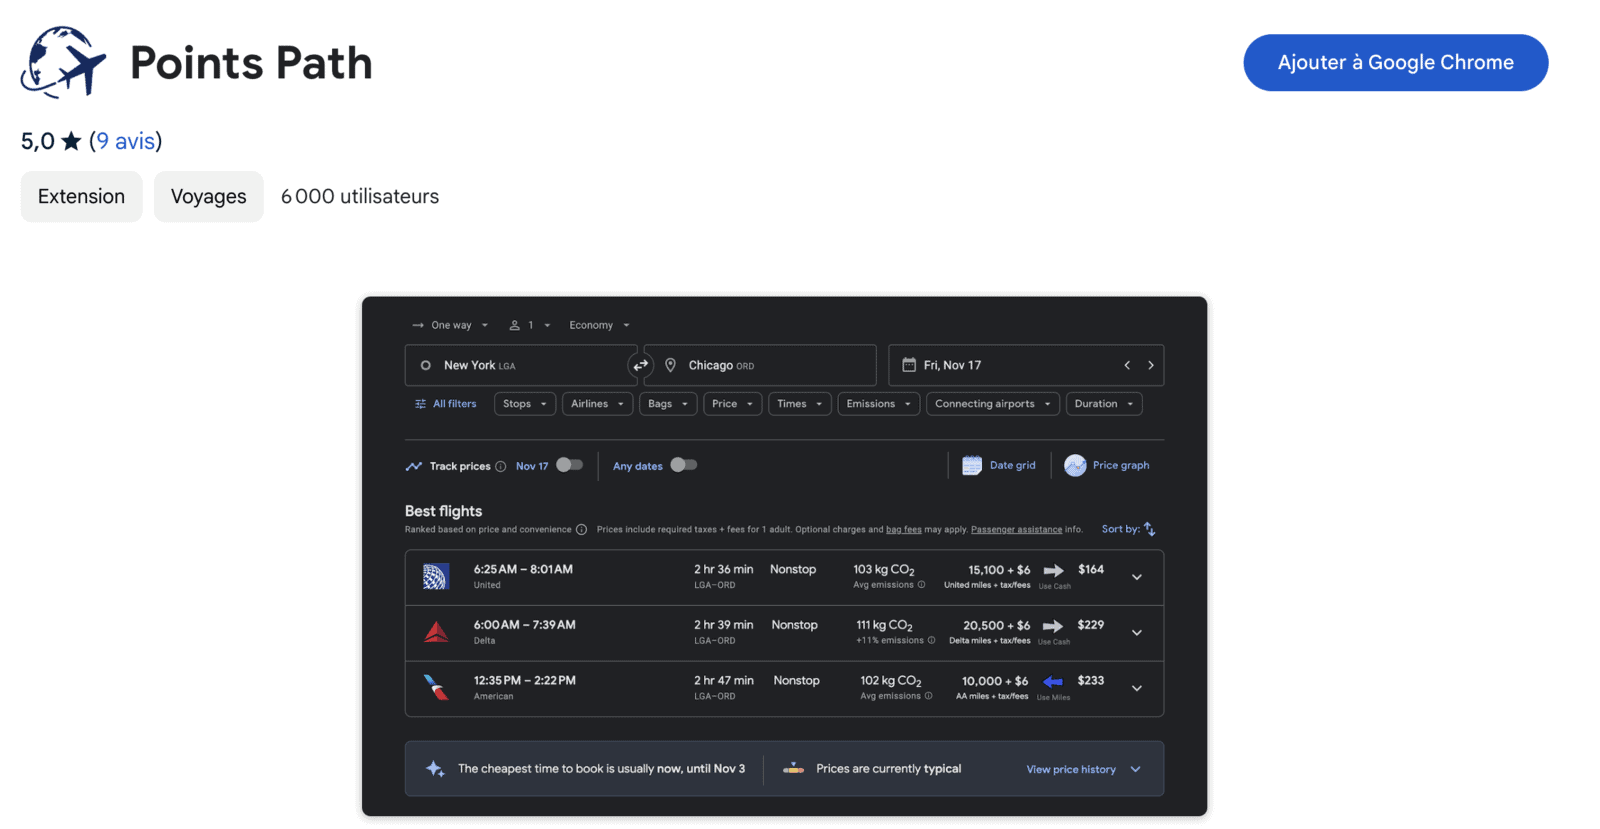Select the 12:35 PM – 2:22 PM American flight
1600x829 pixels.
point(784,689)
